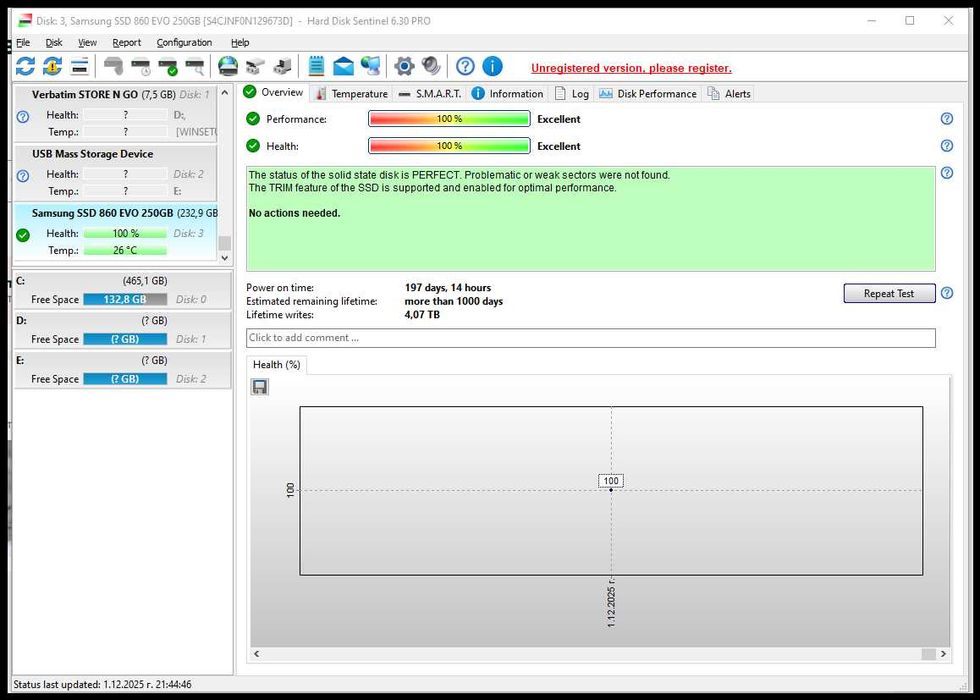Click the health graph horizontal scrollbar thumb
The width and height of the screenshot is (980, 700).
(x=928, y=654)
